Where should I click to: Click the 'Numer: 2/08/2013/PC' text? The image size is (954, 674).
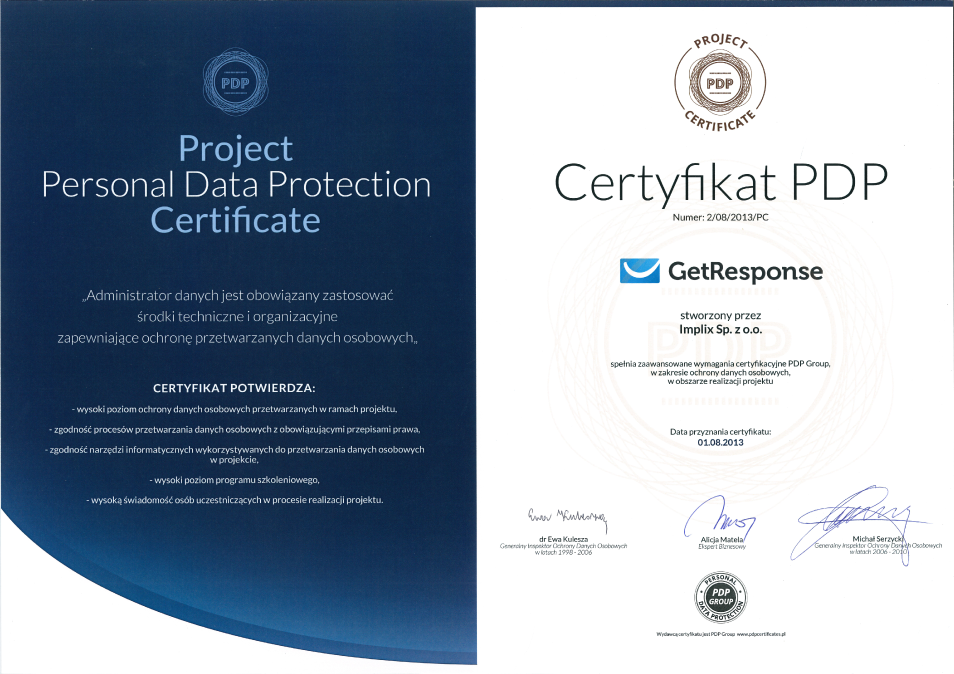point(720,217)
